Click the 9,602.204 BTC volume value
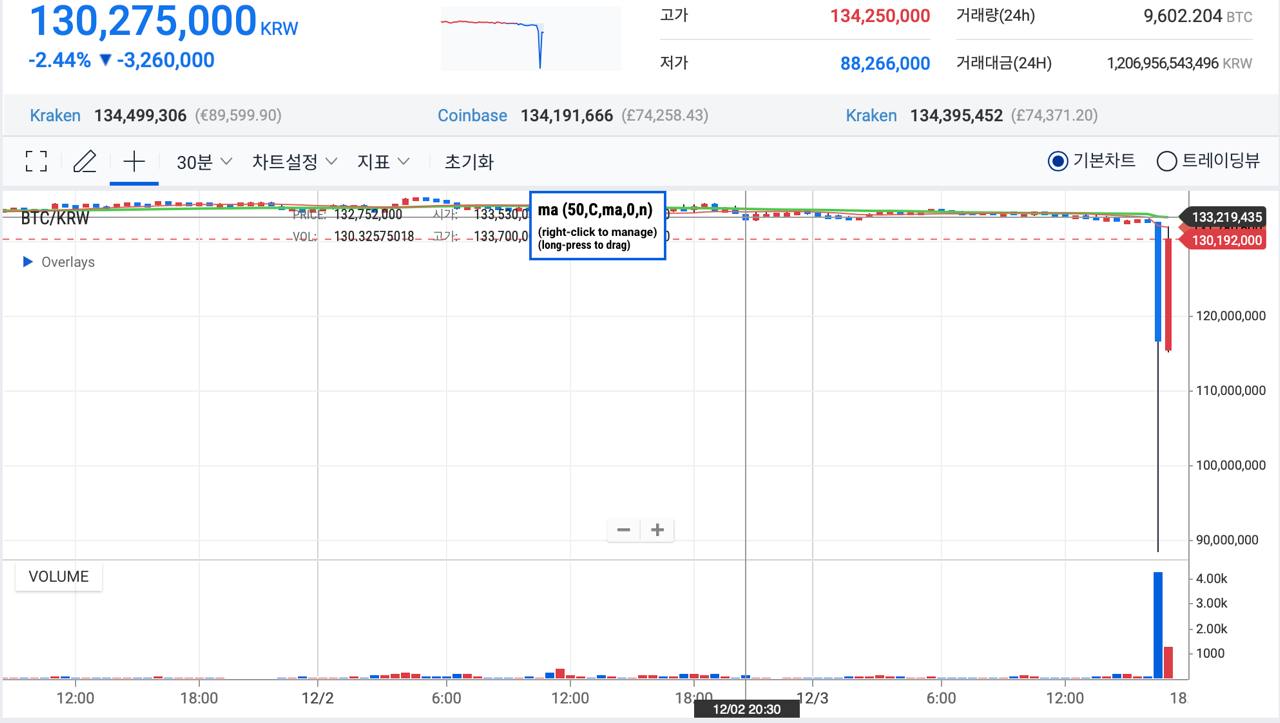Viewport: 1280px width, 723px height. point(1197,16)
